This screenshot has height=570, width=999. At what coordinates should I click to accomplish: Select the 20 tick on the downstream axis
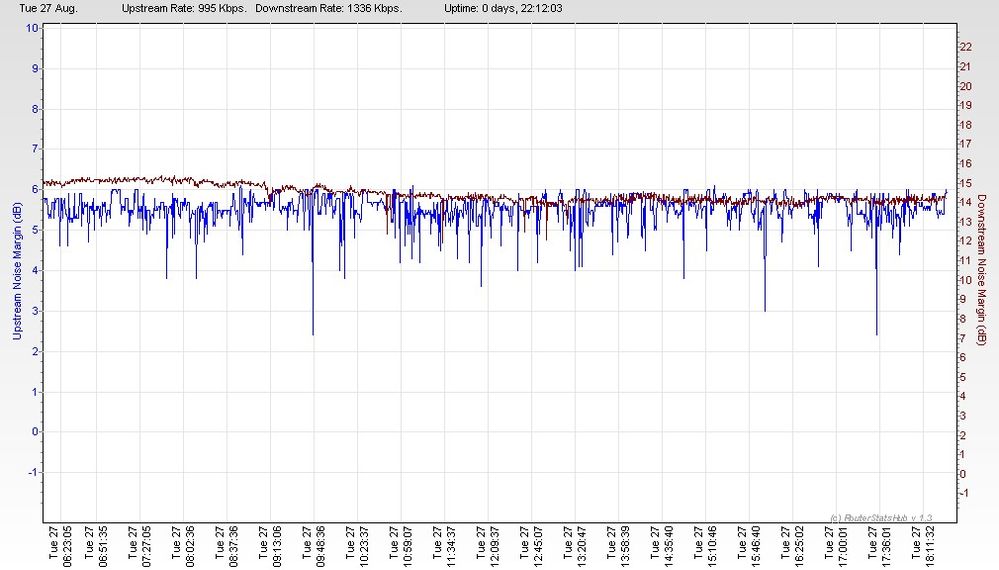[966, 86]
